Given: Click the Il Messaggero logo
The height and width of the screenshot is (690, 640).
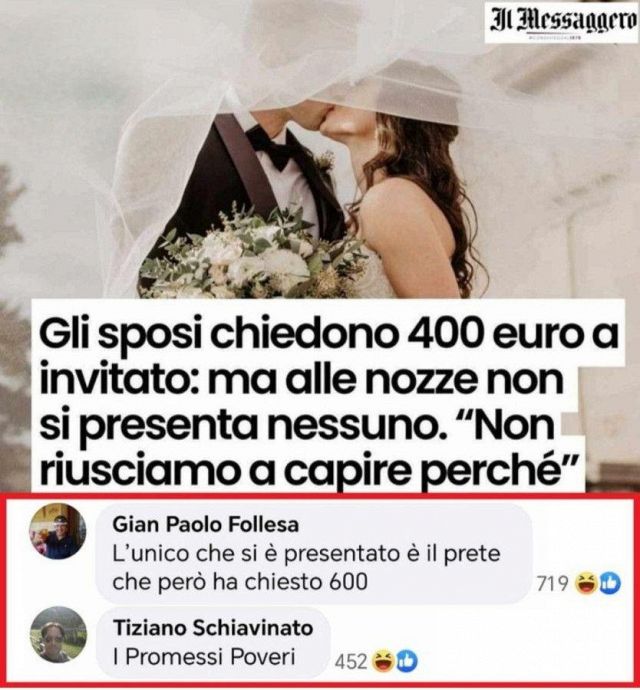Looking at the screenshot, I should (x=562, y=22).
